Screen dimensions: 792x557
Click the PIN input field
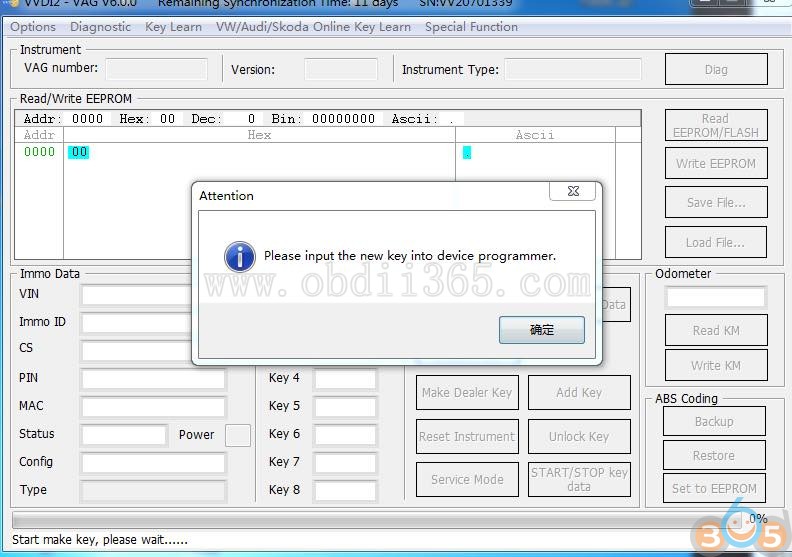tap(153, 379)
